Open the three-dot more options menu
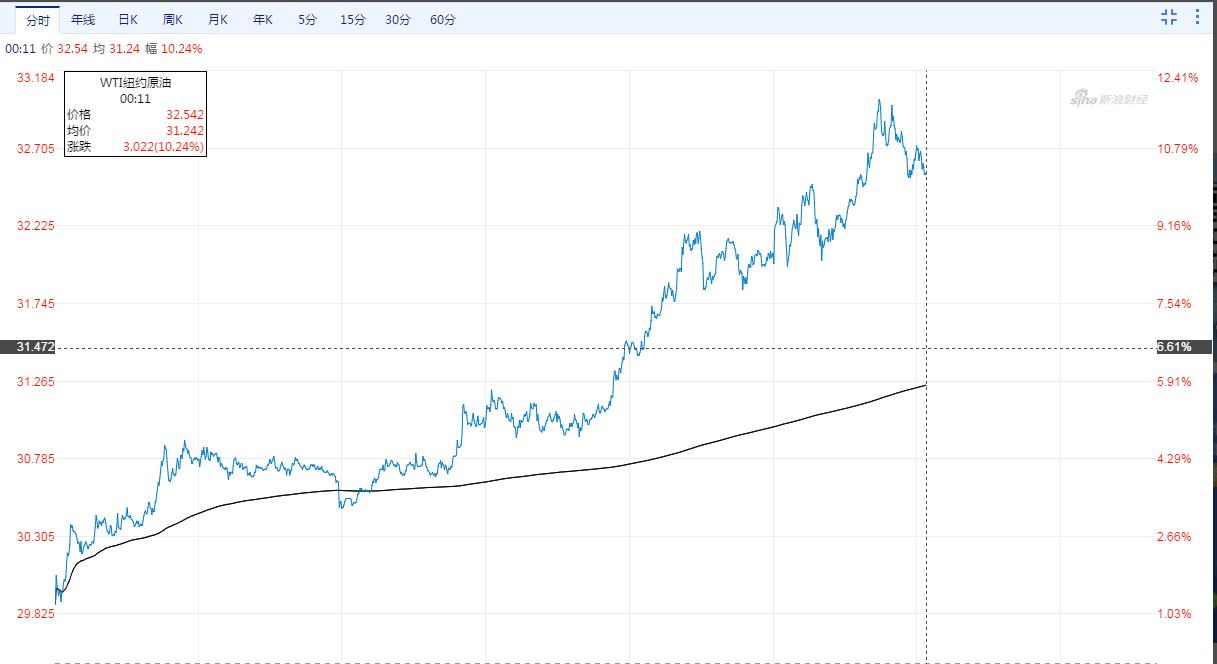 pos(1198,17)
